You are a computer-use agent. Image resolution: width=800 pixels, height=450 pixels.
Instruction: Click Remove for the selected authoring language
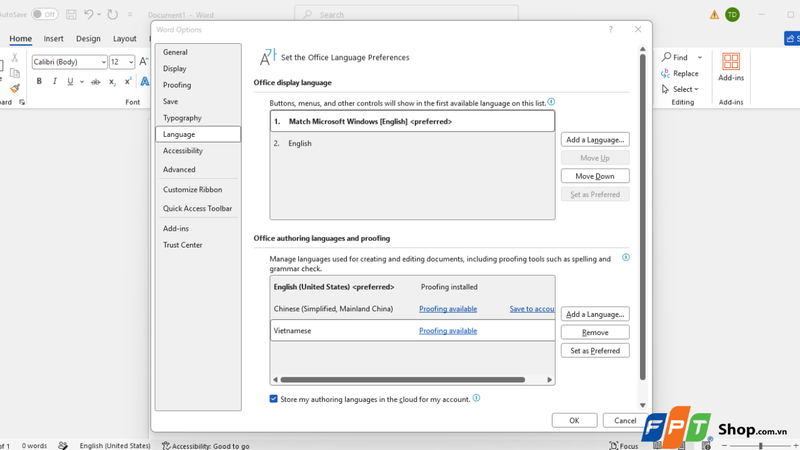coord(595,333)
